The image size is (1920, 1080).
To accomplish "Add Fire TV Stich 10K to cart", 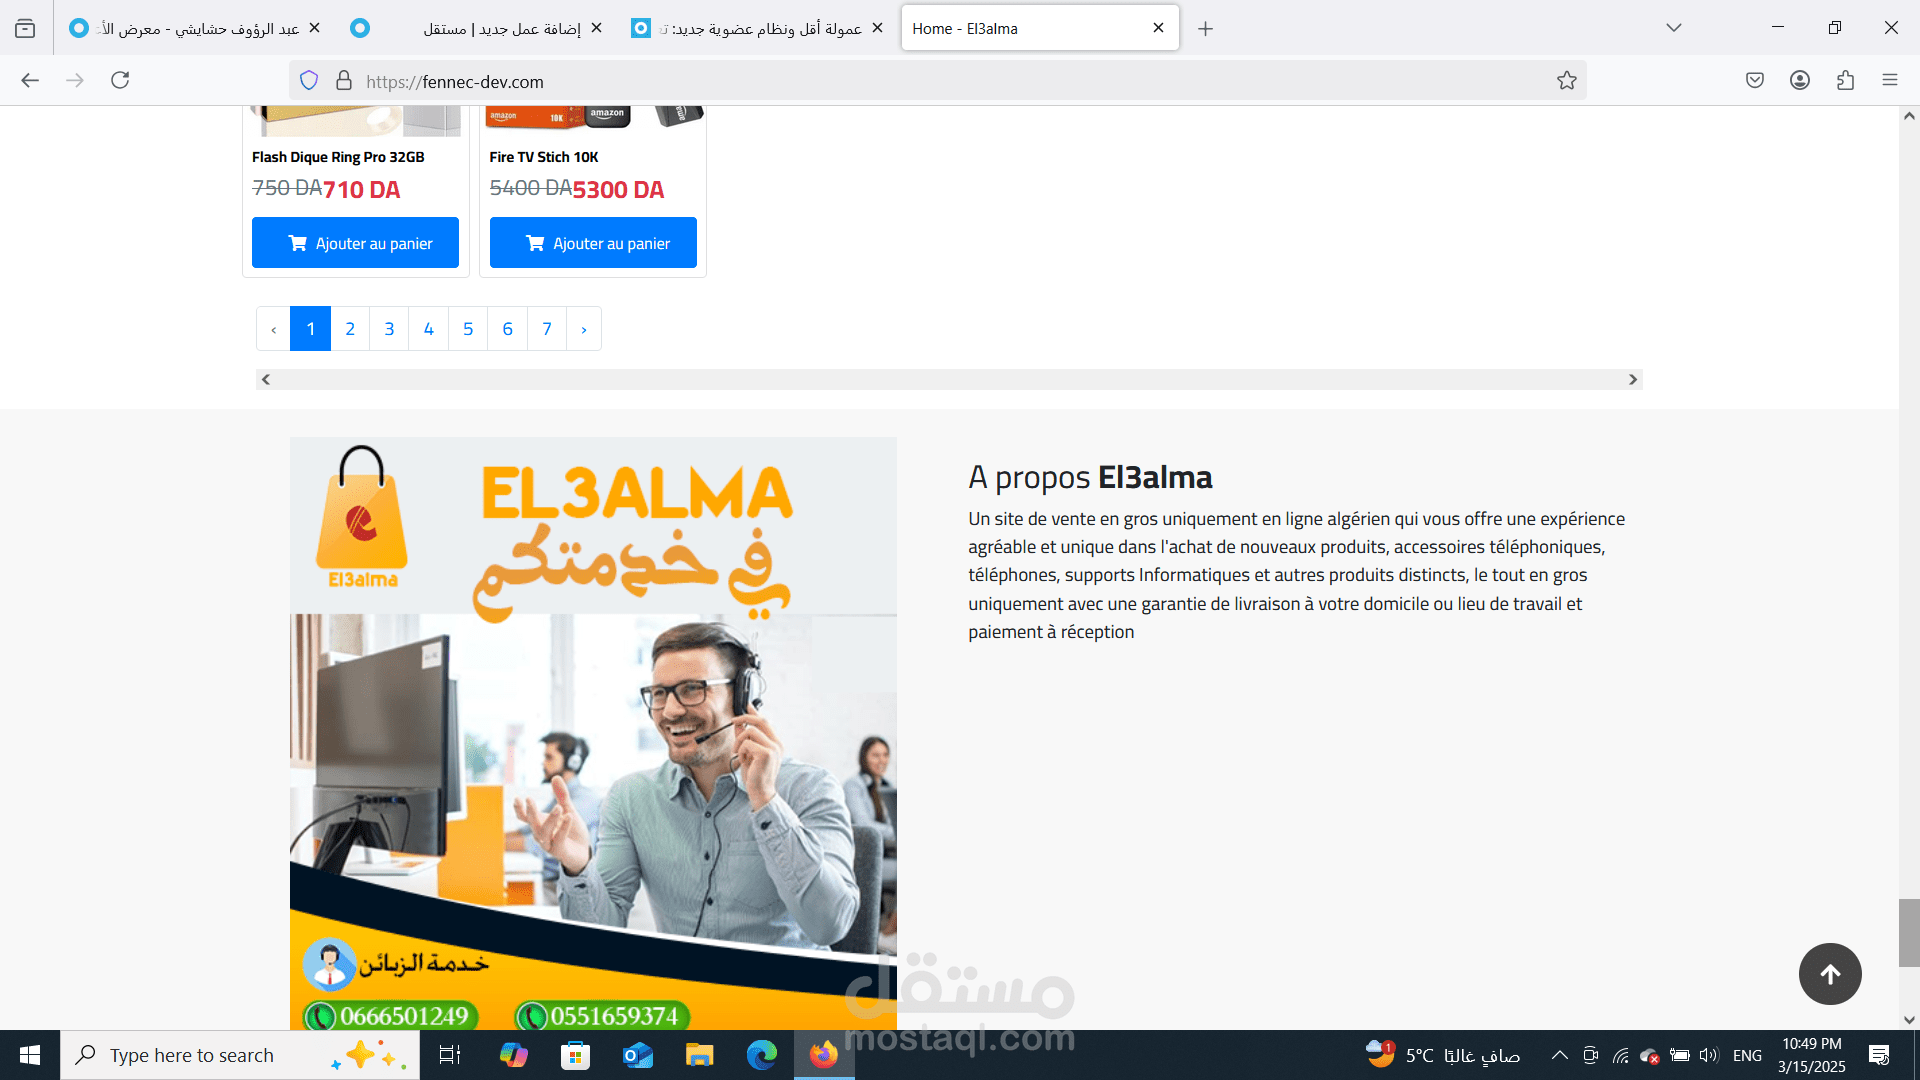I will pos(593,243).
